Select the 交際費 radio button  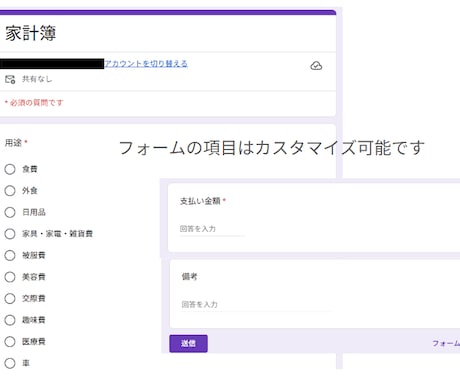10,298
